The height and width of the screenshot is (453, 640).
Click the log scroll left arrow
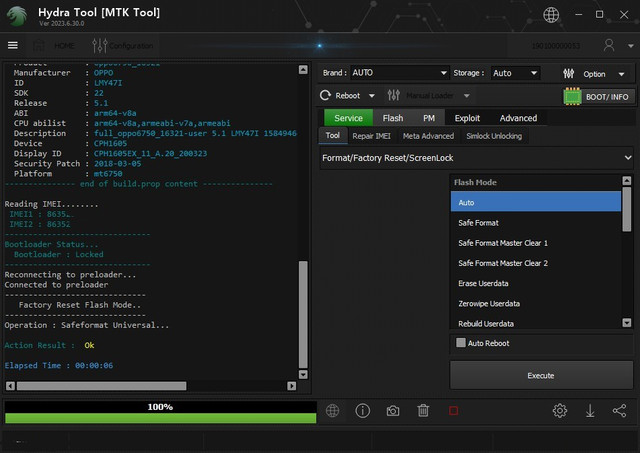(x=10, y=386)
